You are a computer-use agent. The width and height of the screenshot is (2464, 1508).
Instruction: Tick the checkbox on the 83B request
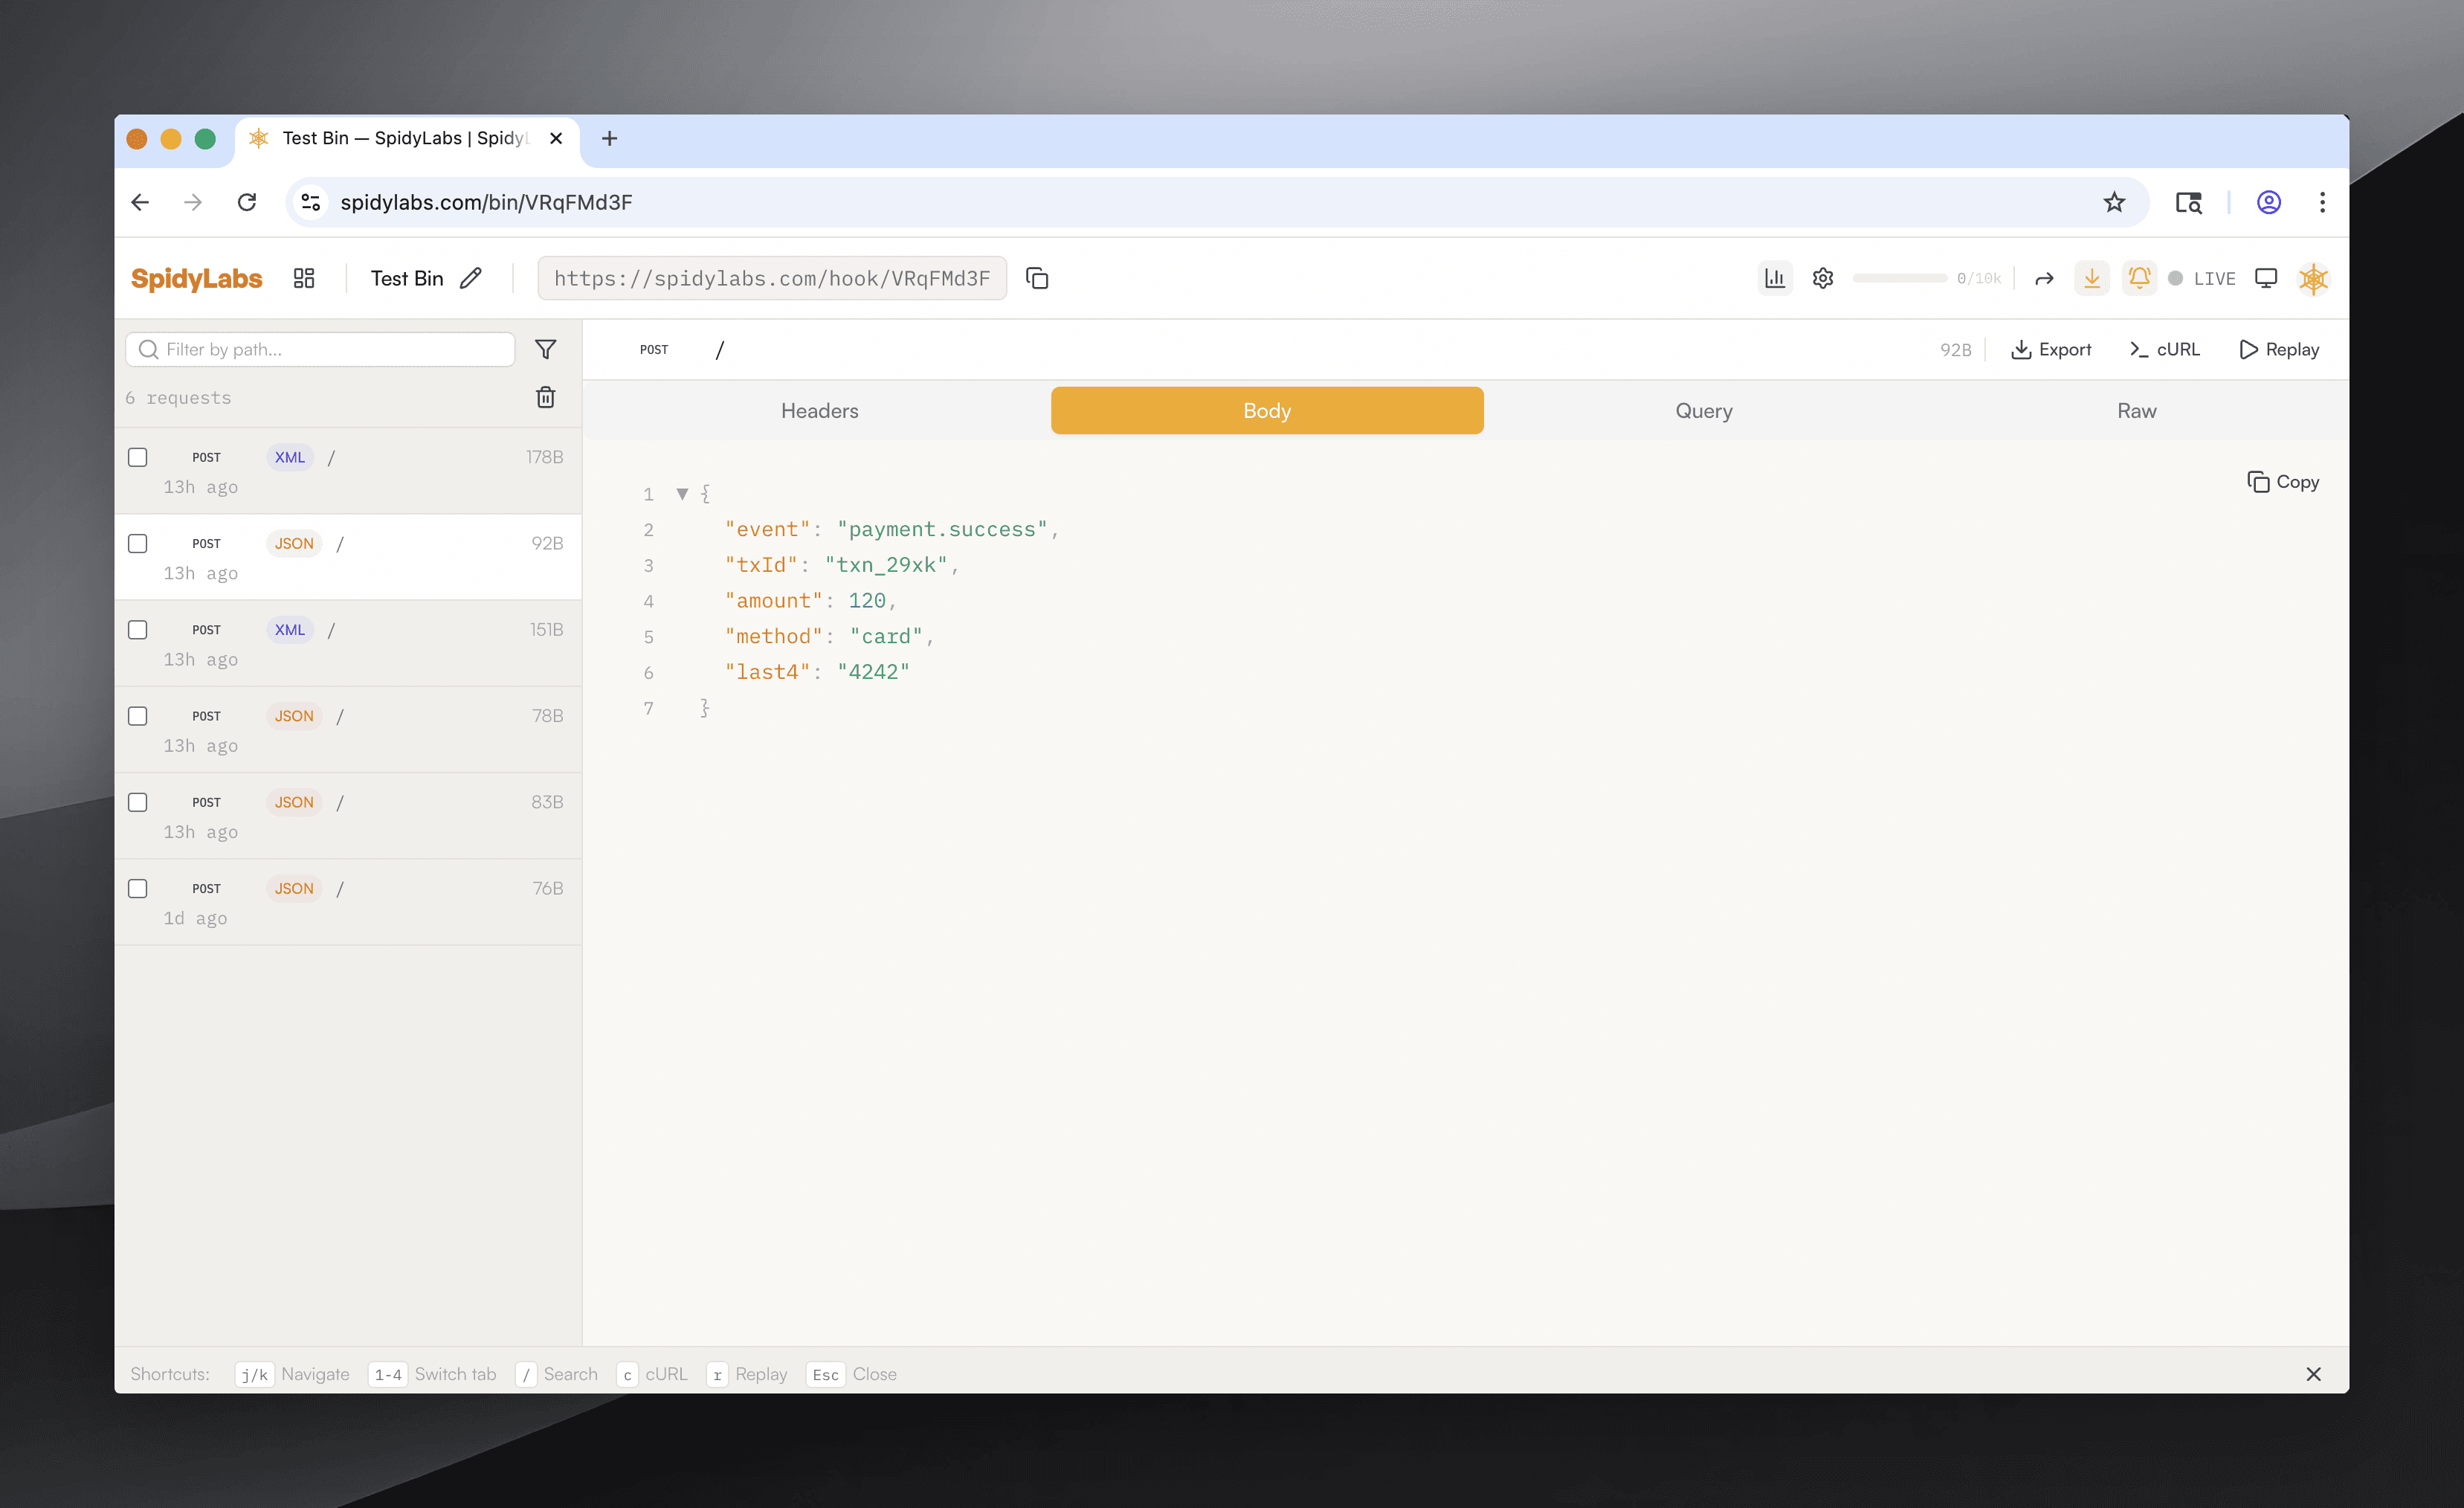click(138, 802)
